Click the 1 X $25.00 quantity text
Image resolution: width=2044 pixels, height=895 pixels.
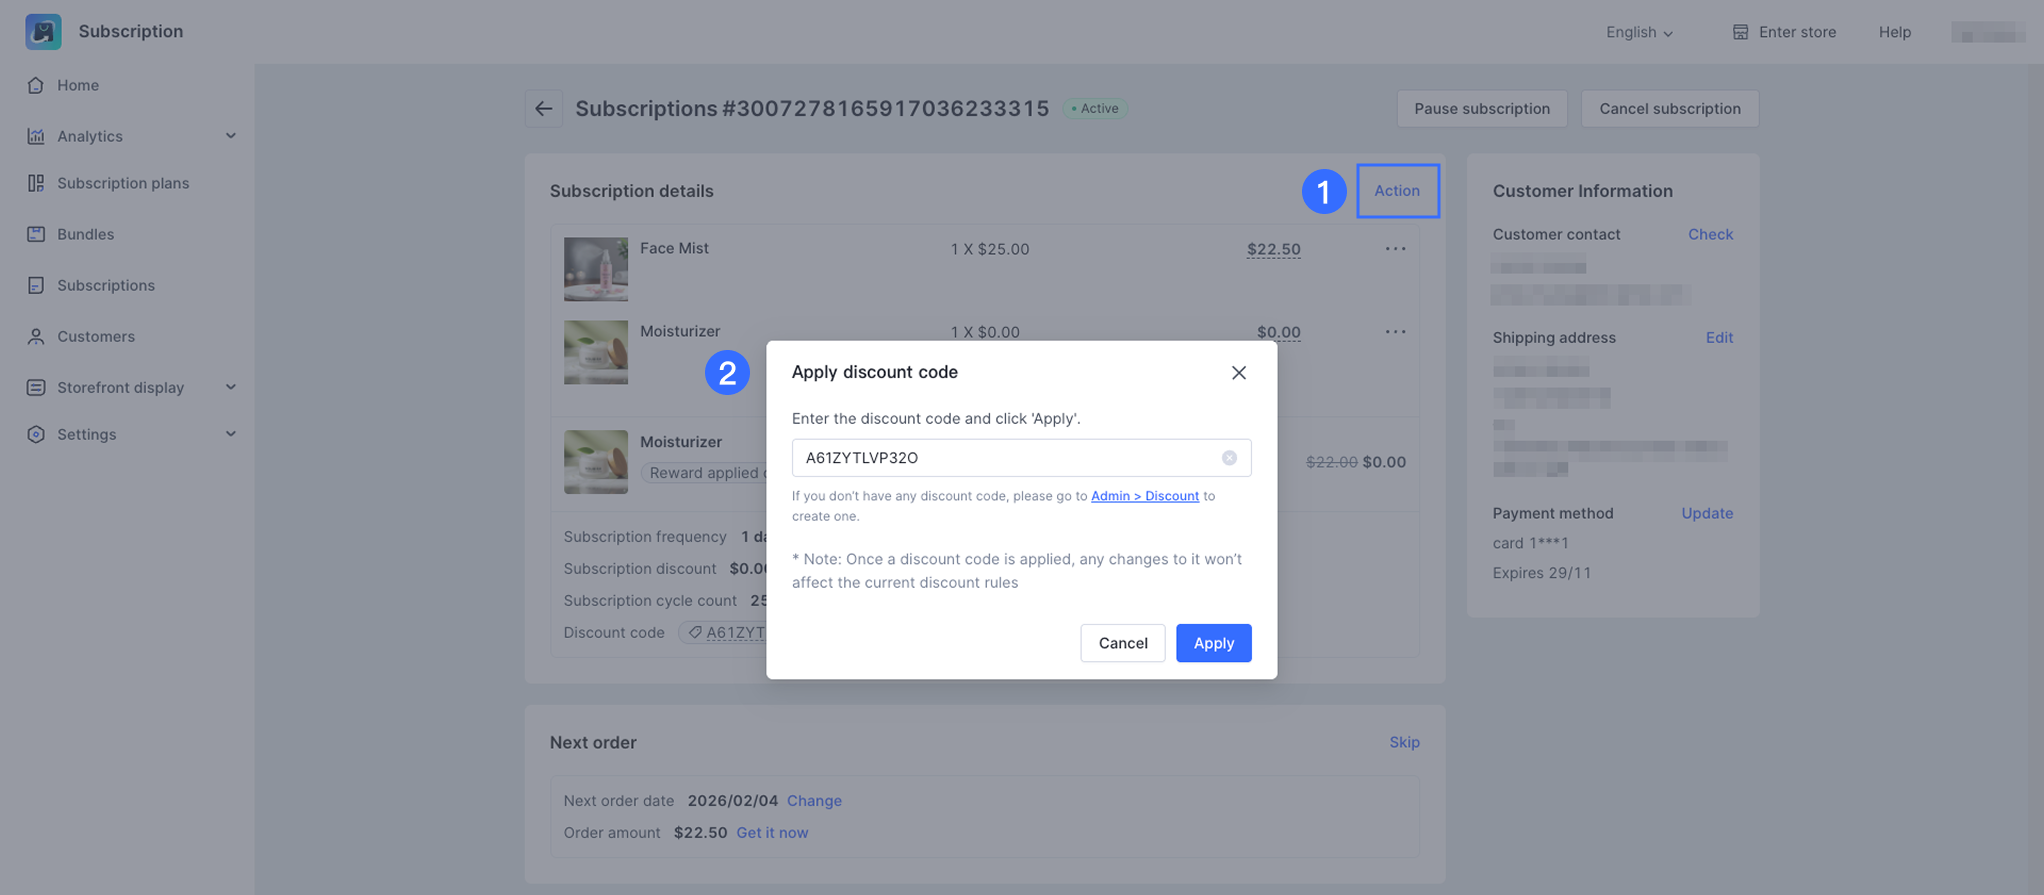point(989,249)
